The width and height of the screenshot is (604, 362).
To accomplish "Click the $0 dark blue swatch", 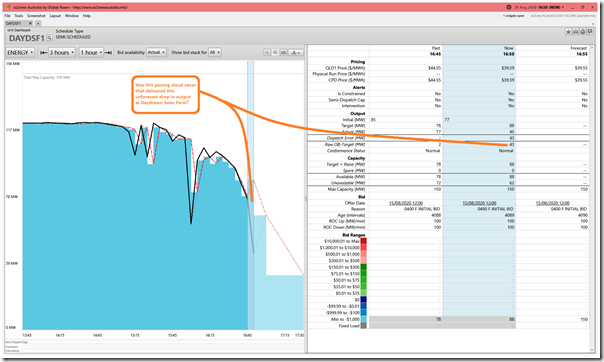I will 363,300.
